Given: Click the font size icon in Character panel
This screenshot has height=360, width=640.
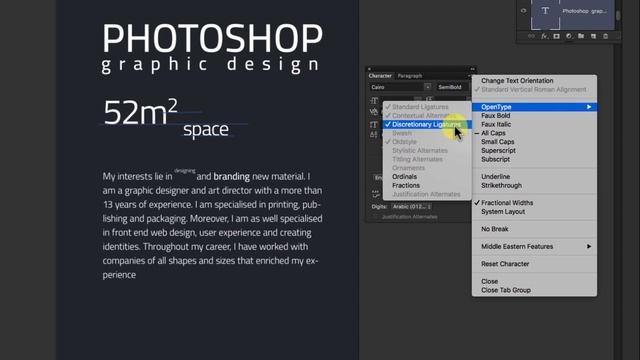Looking at the screenshot, I should (374, 100).
